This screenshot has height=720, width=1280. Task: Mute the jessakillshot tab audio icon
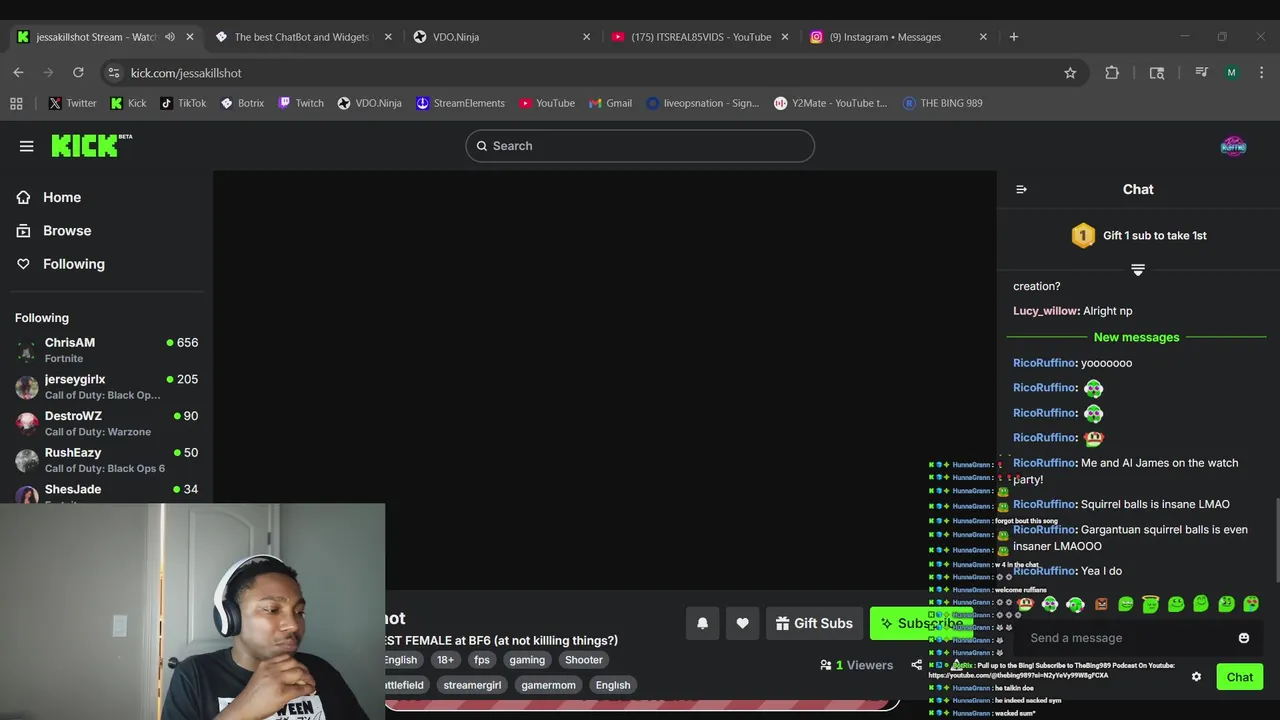(x=170, y=37)
